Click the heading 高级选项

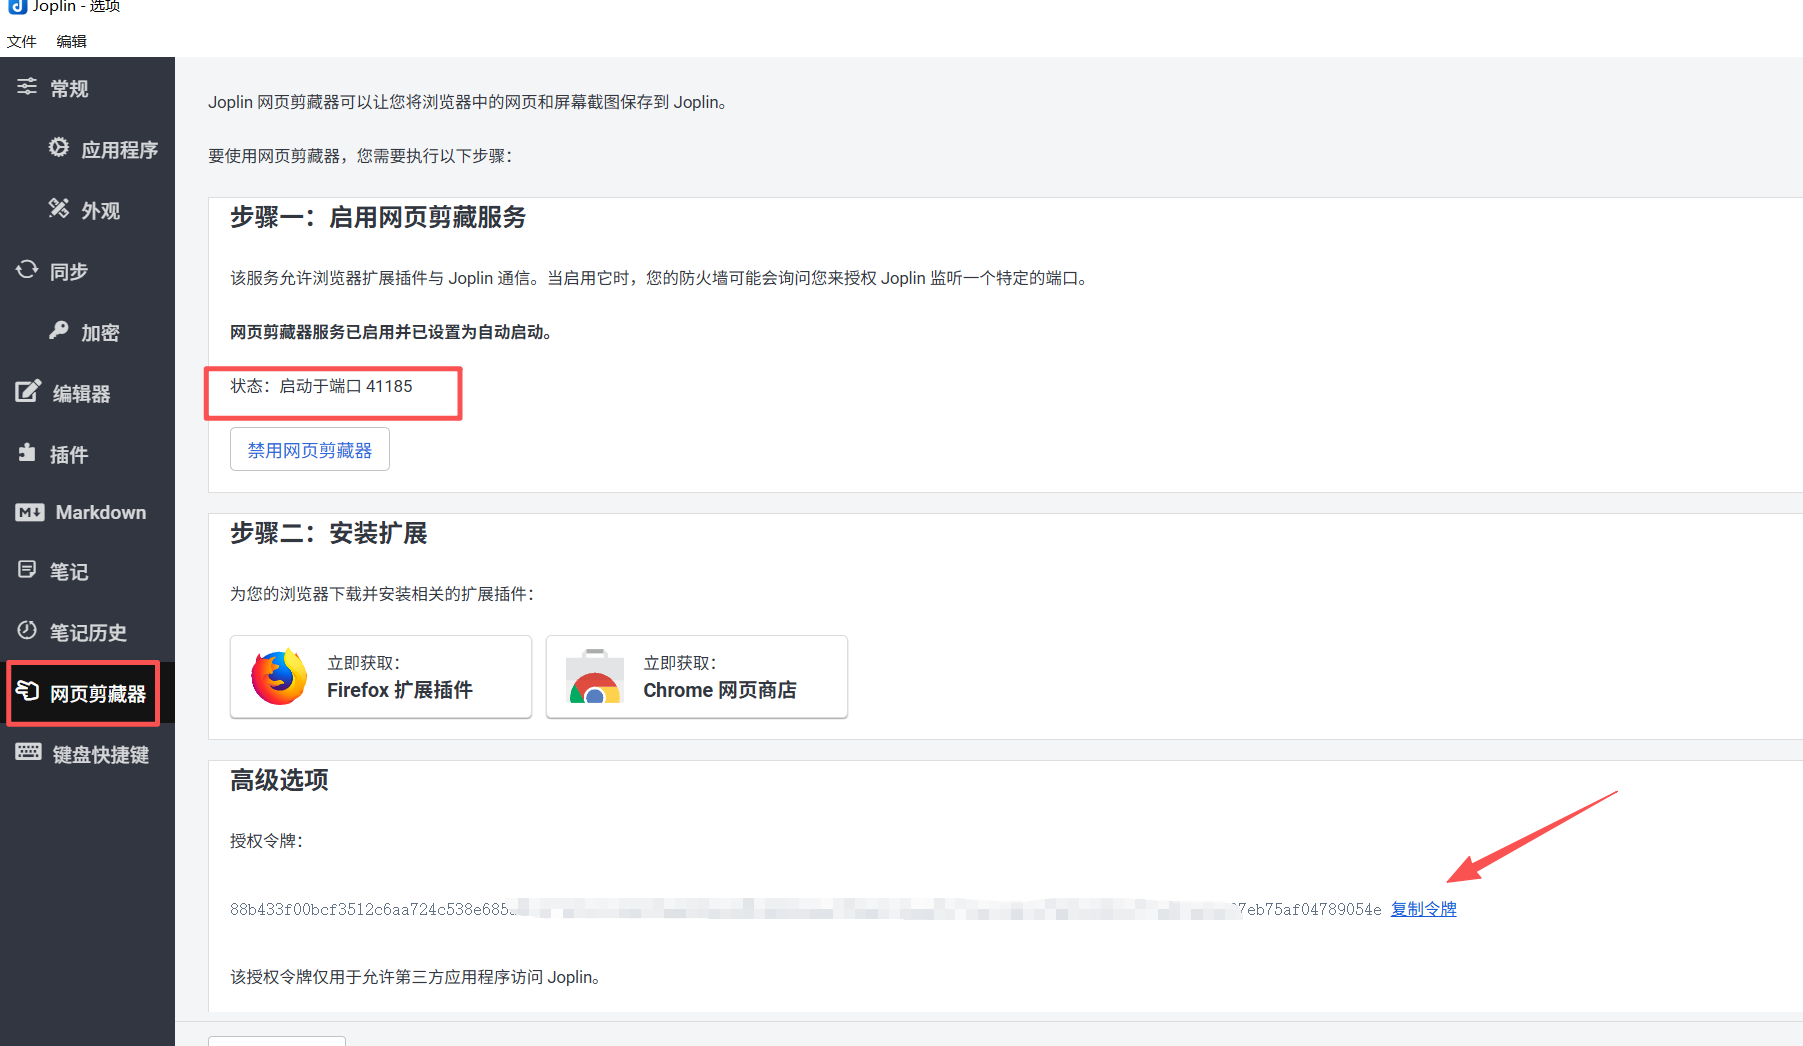279,780
